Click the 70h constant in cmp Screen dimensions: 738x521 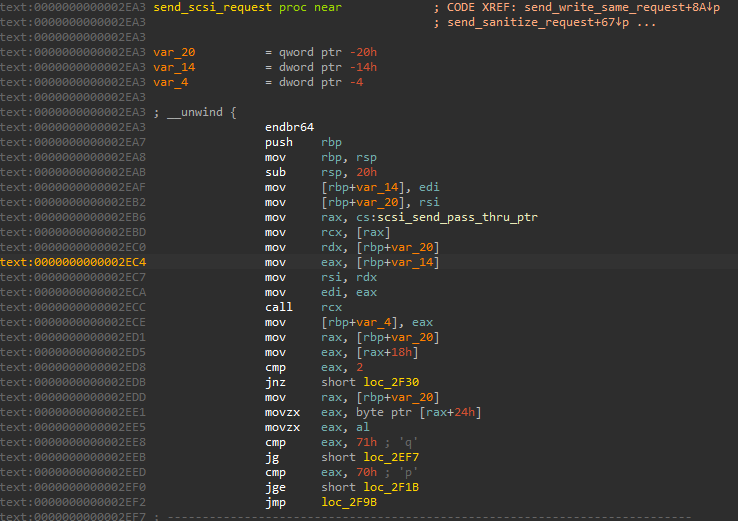coord(366,473)
